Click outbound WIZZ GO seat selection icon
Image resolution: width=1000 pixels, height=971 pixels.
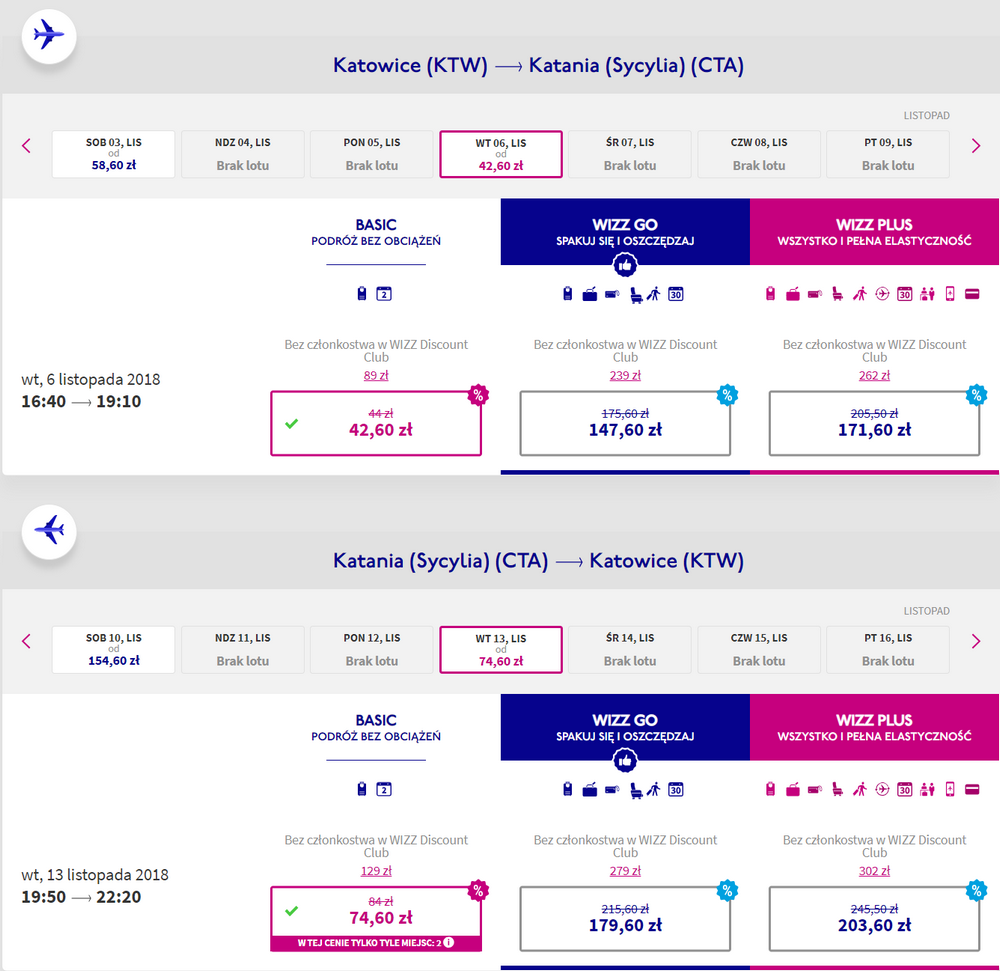(x=636, y=295)
